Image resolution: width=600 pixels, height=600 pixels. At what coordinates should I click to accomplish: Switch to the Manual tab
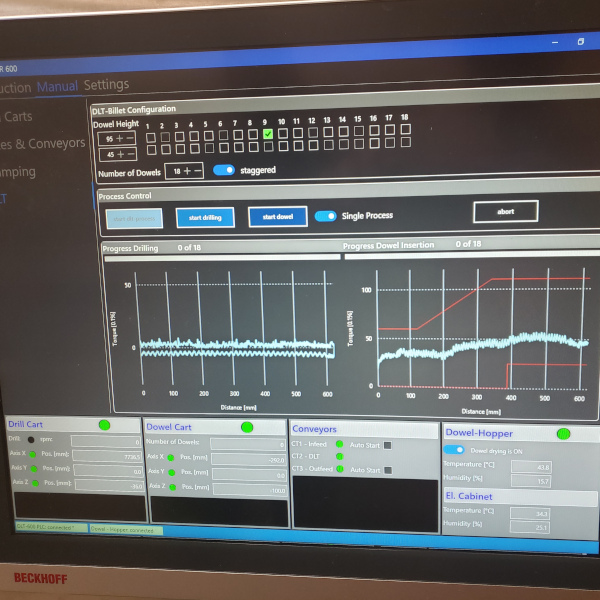coord(57,86)
